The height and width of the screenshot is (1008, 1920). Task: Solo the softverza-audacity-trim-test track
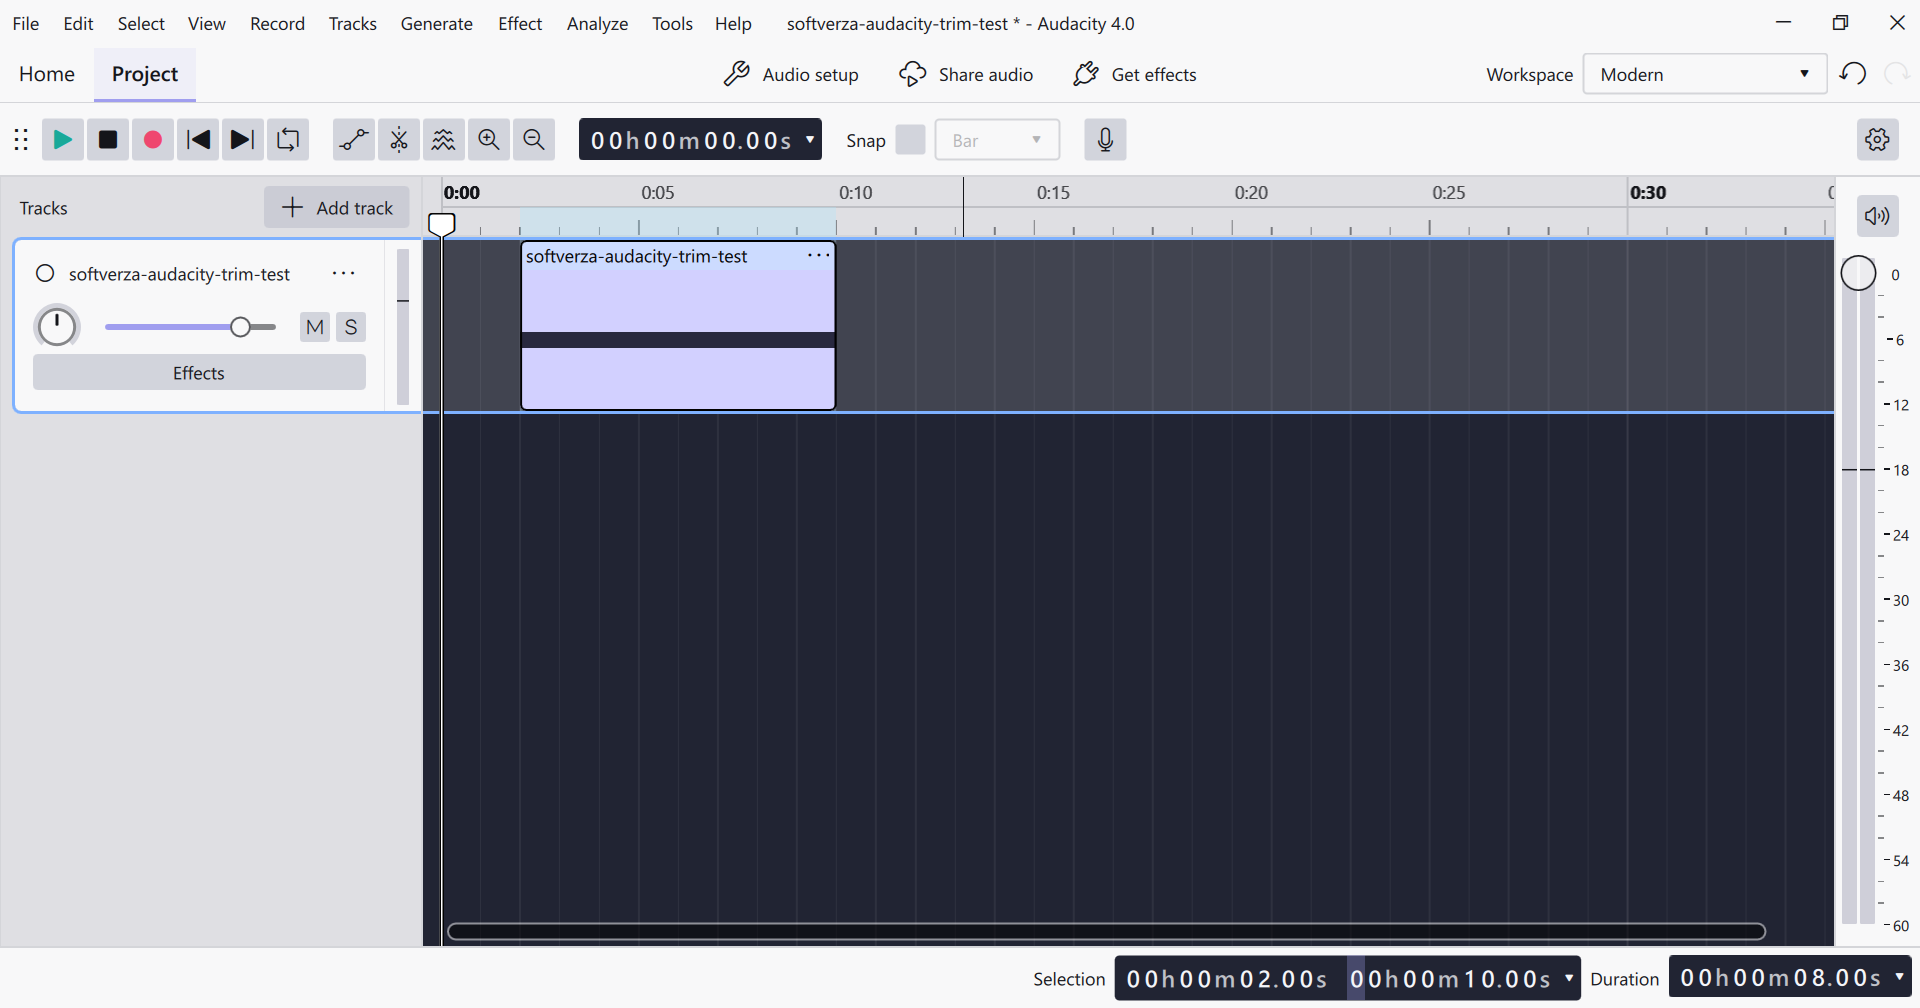pos(351,327)
